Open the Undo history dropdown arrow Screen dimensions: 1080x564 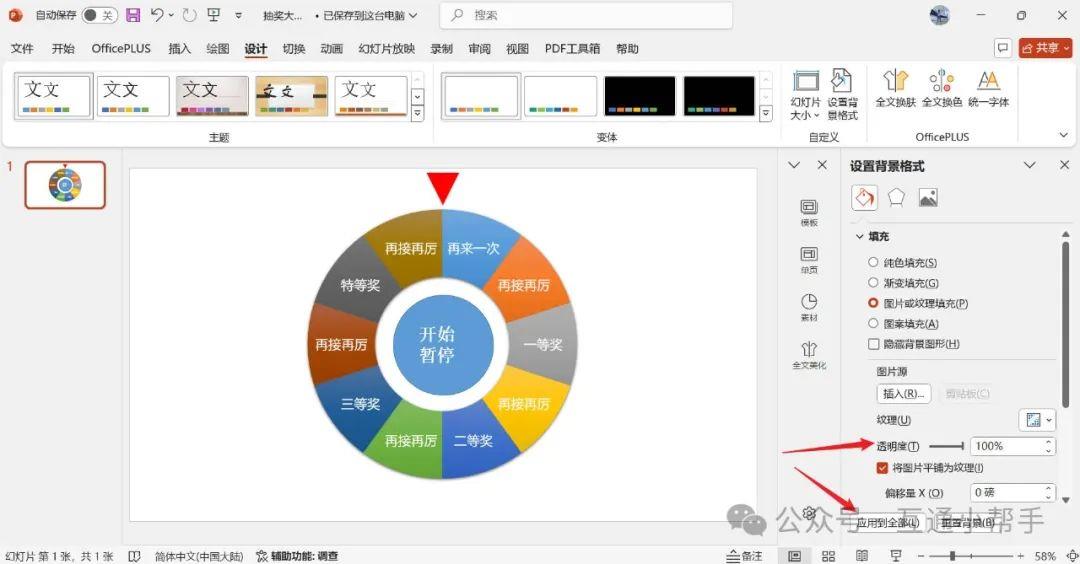click(171, 14)
